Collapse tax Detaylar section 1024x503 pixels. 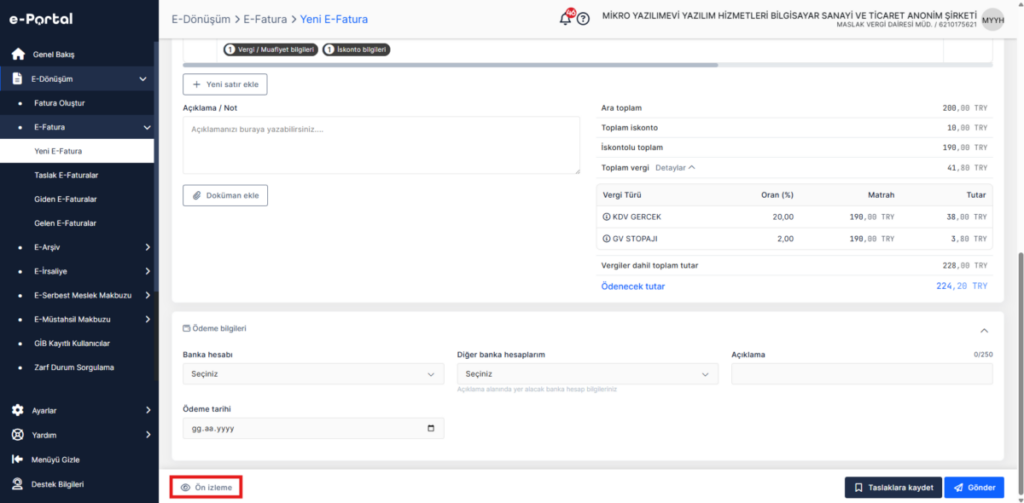click(x=675, y=168)
